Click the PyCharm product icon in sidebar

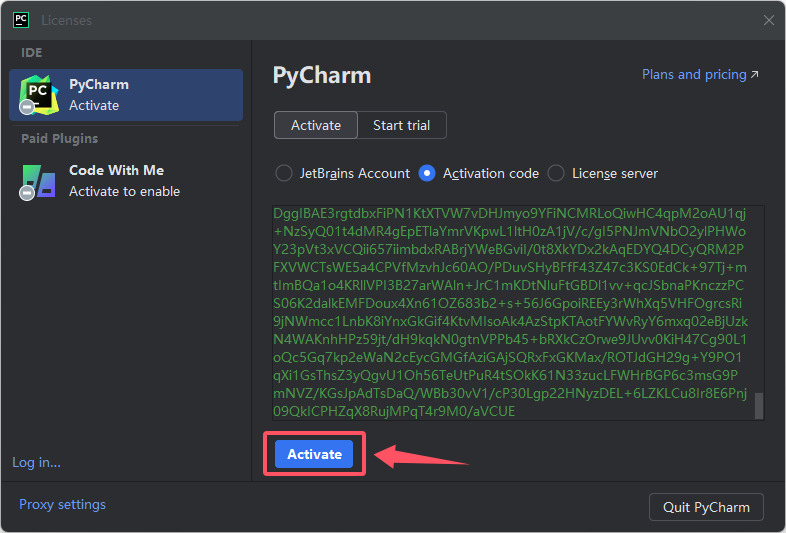(x=38, y=94)
